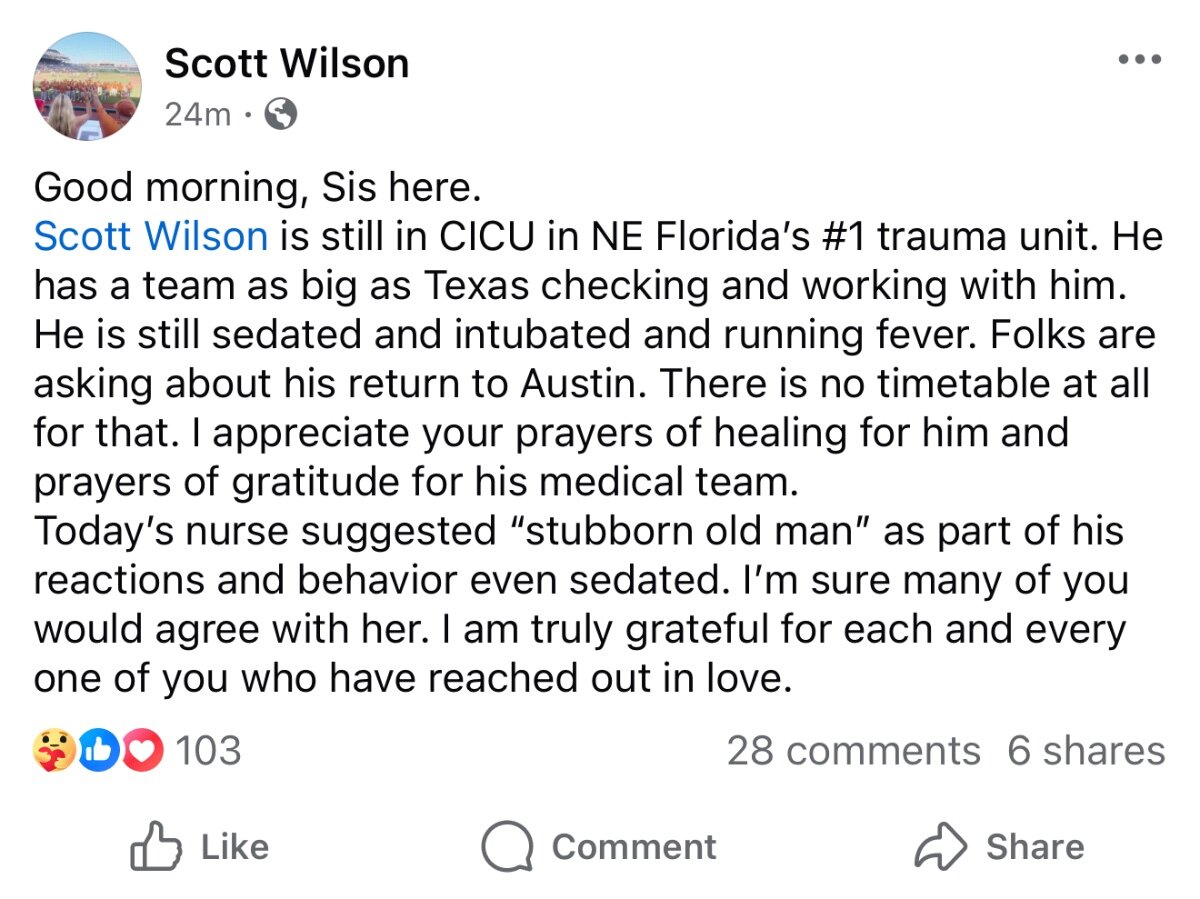1200x899 pixels.
Task: Open the tagged blue Scott Wilson link
Action: (151, 237)
